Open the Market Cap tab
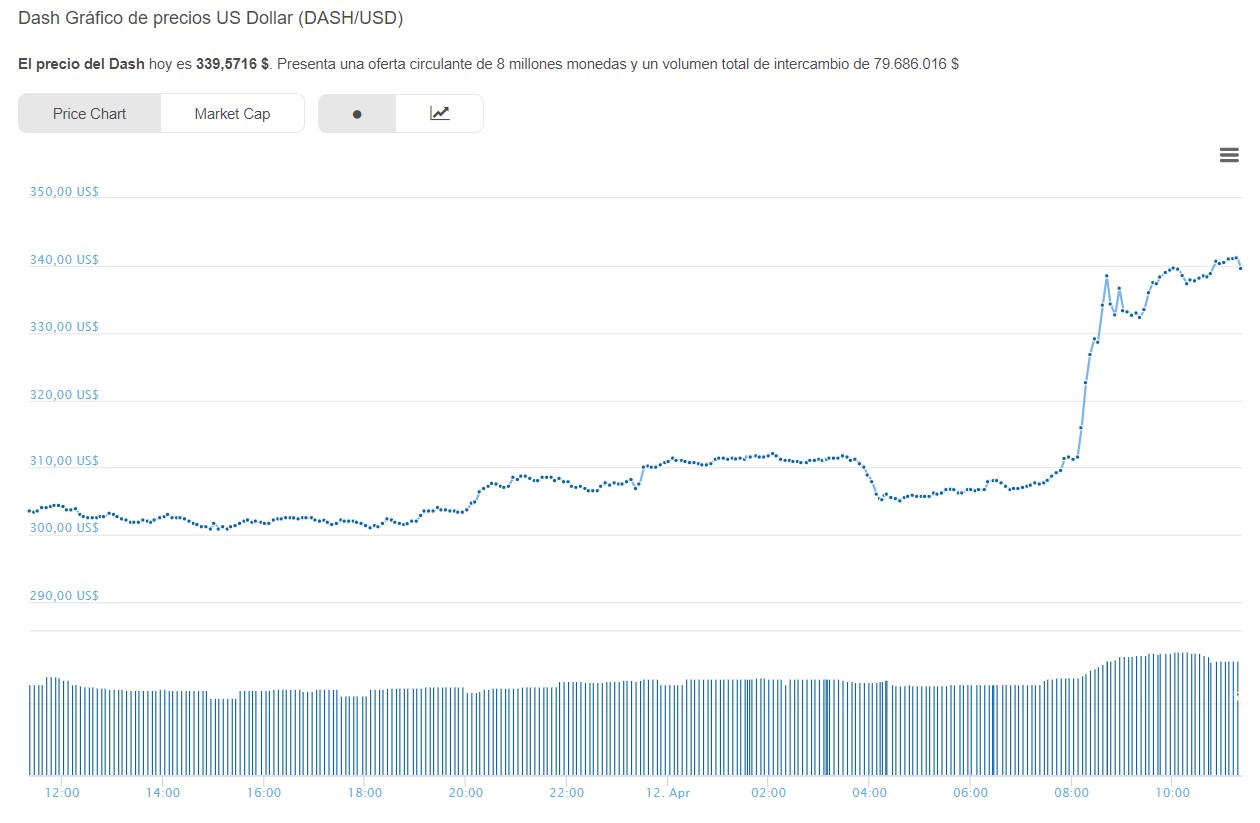 pyautogui.click(x=232, y=114)
